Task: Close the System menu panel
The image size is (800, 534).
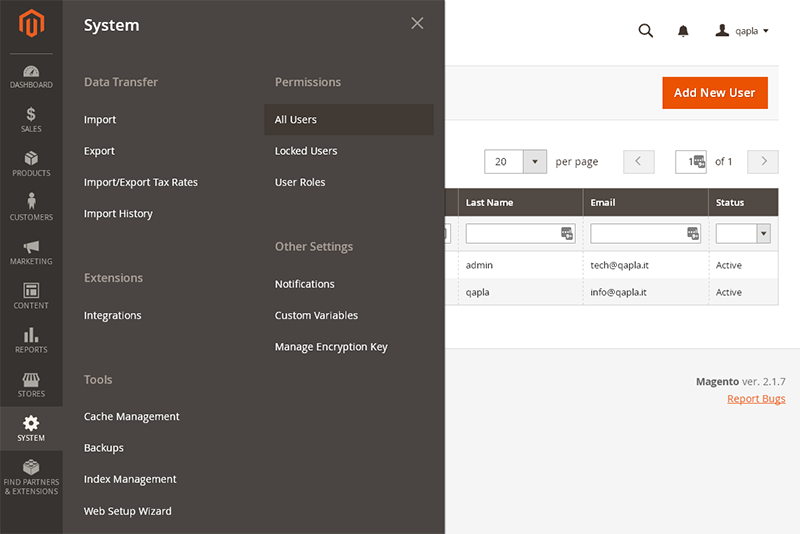Action: [x=417, y=24]
